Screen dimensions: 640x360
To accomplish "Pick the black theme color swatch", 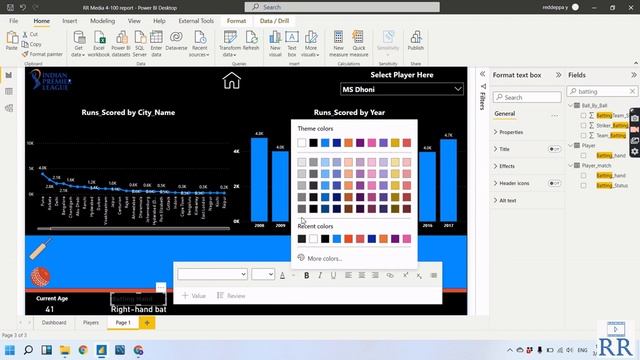I will click(x=313, y=143).
